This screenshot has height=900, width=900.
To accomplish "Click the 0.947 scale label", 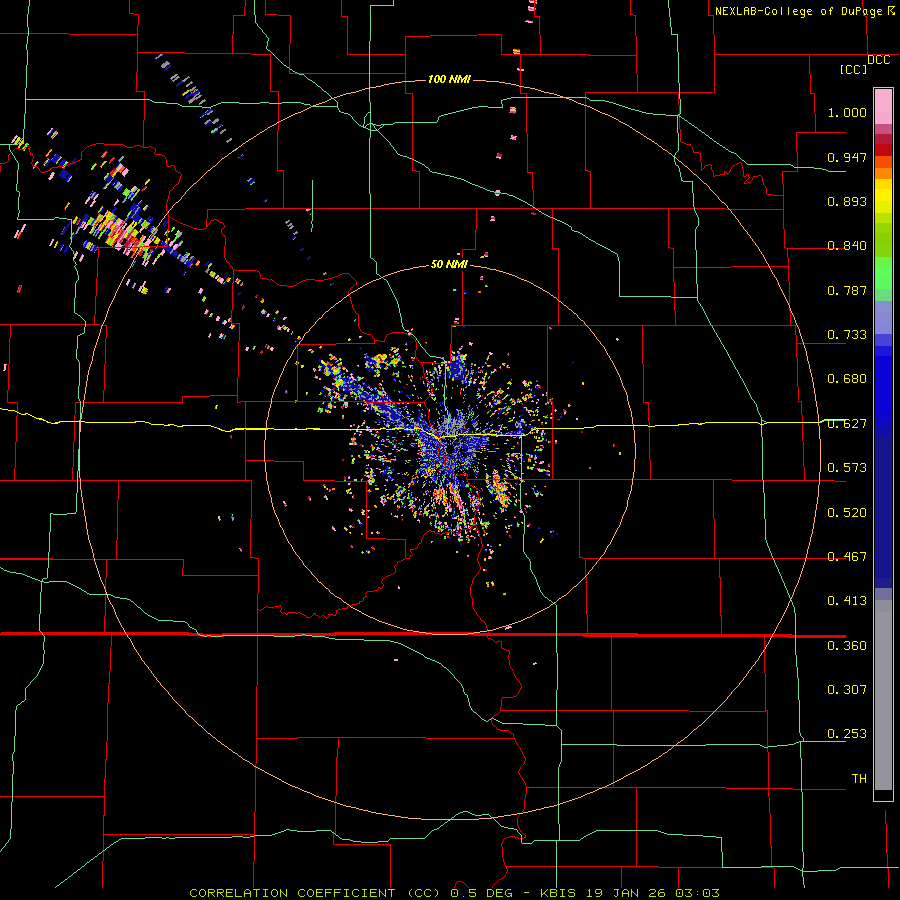I will tap(847, 157).
